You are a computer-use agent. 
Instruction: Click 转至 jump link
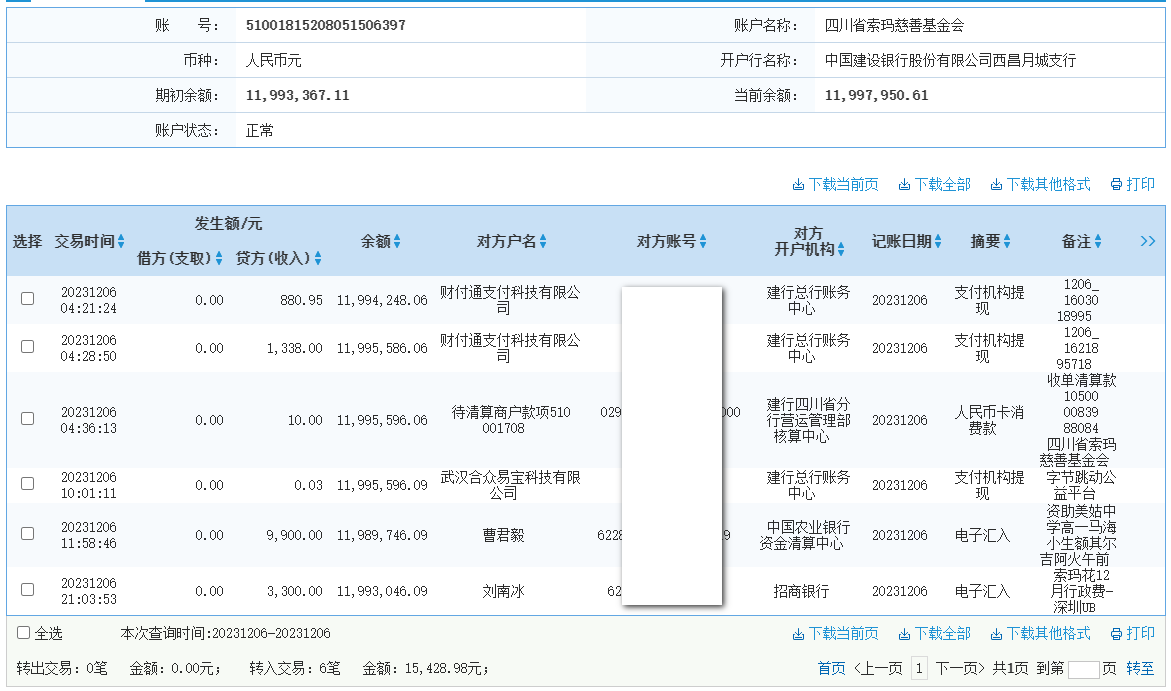[1140, 668]
